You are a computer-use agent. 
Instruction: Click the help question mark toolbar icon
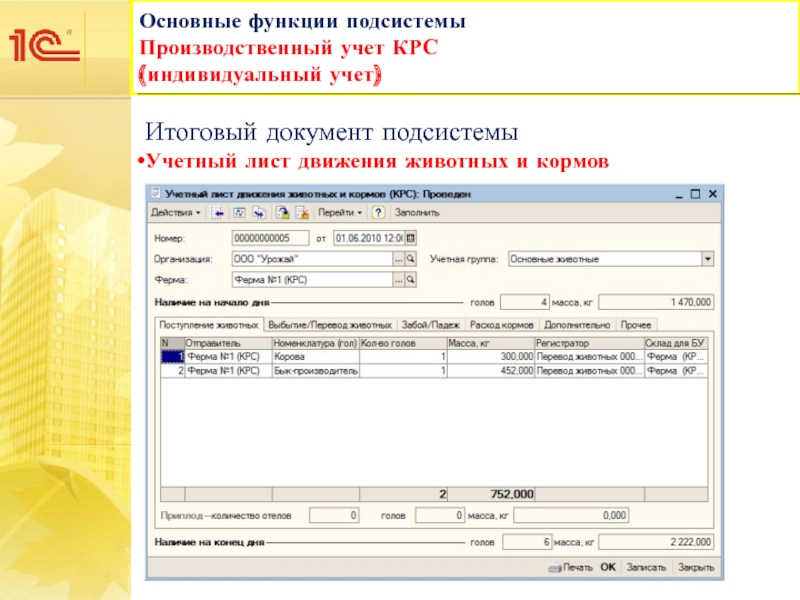[x=379, y=213]
